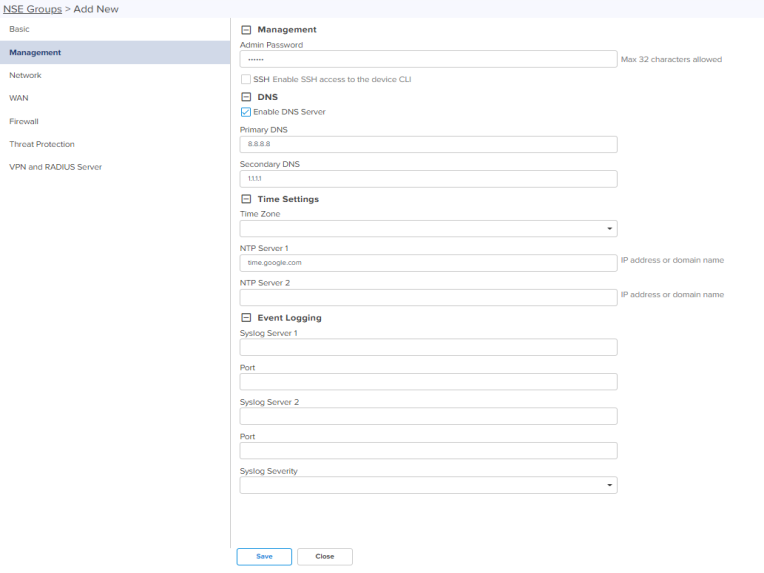
Task: Click the Close button
Action: pyautogui.click(x=325, y=556)
